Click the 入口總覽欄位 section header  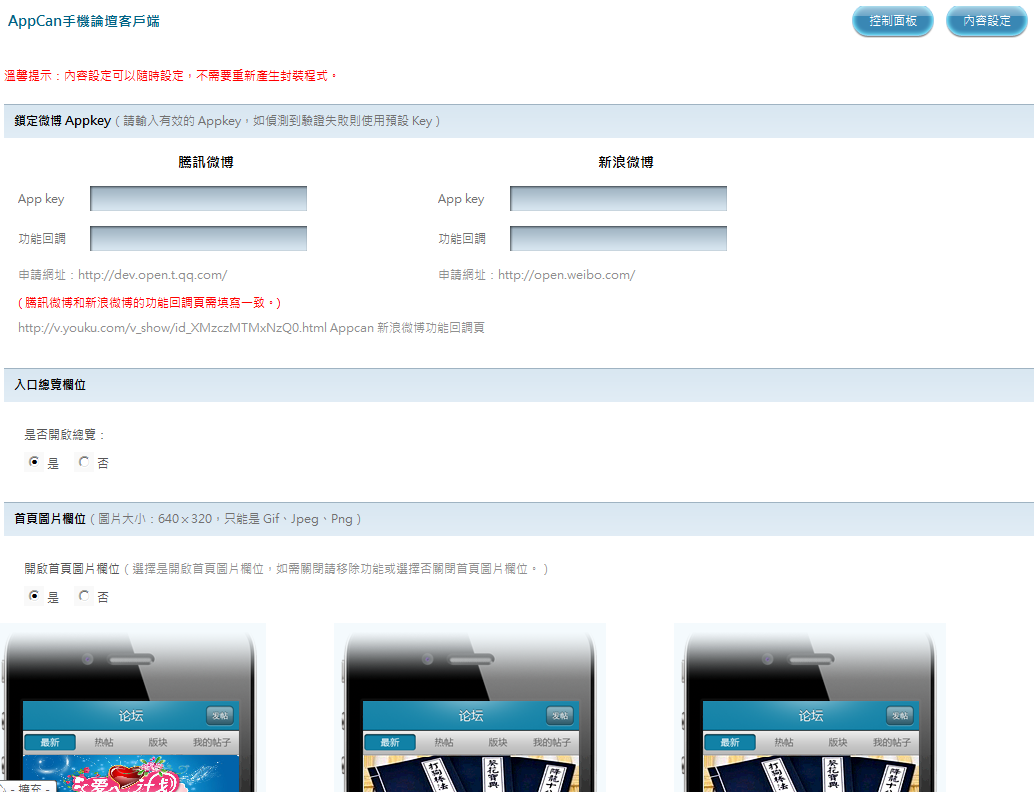[x=519, y=385]
